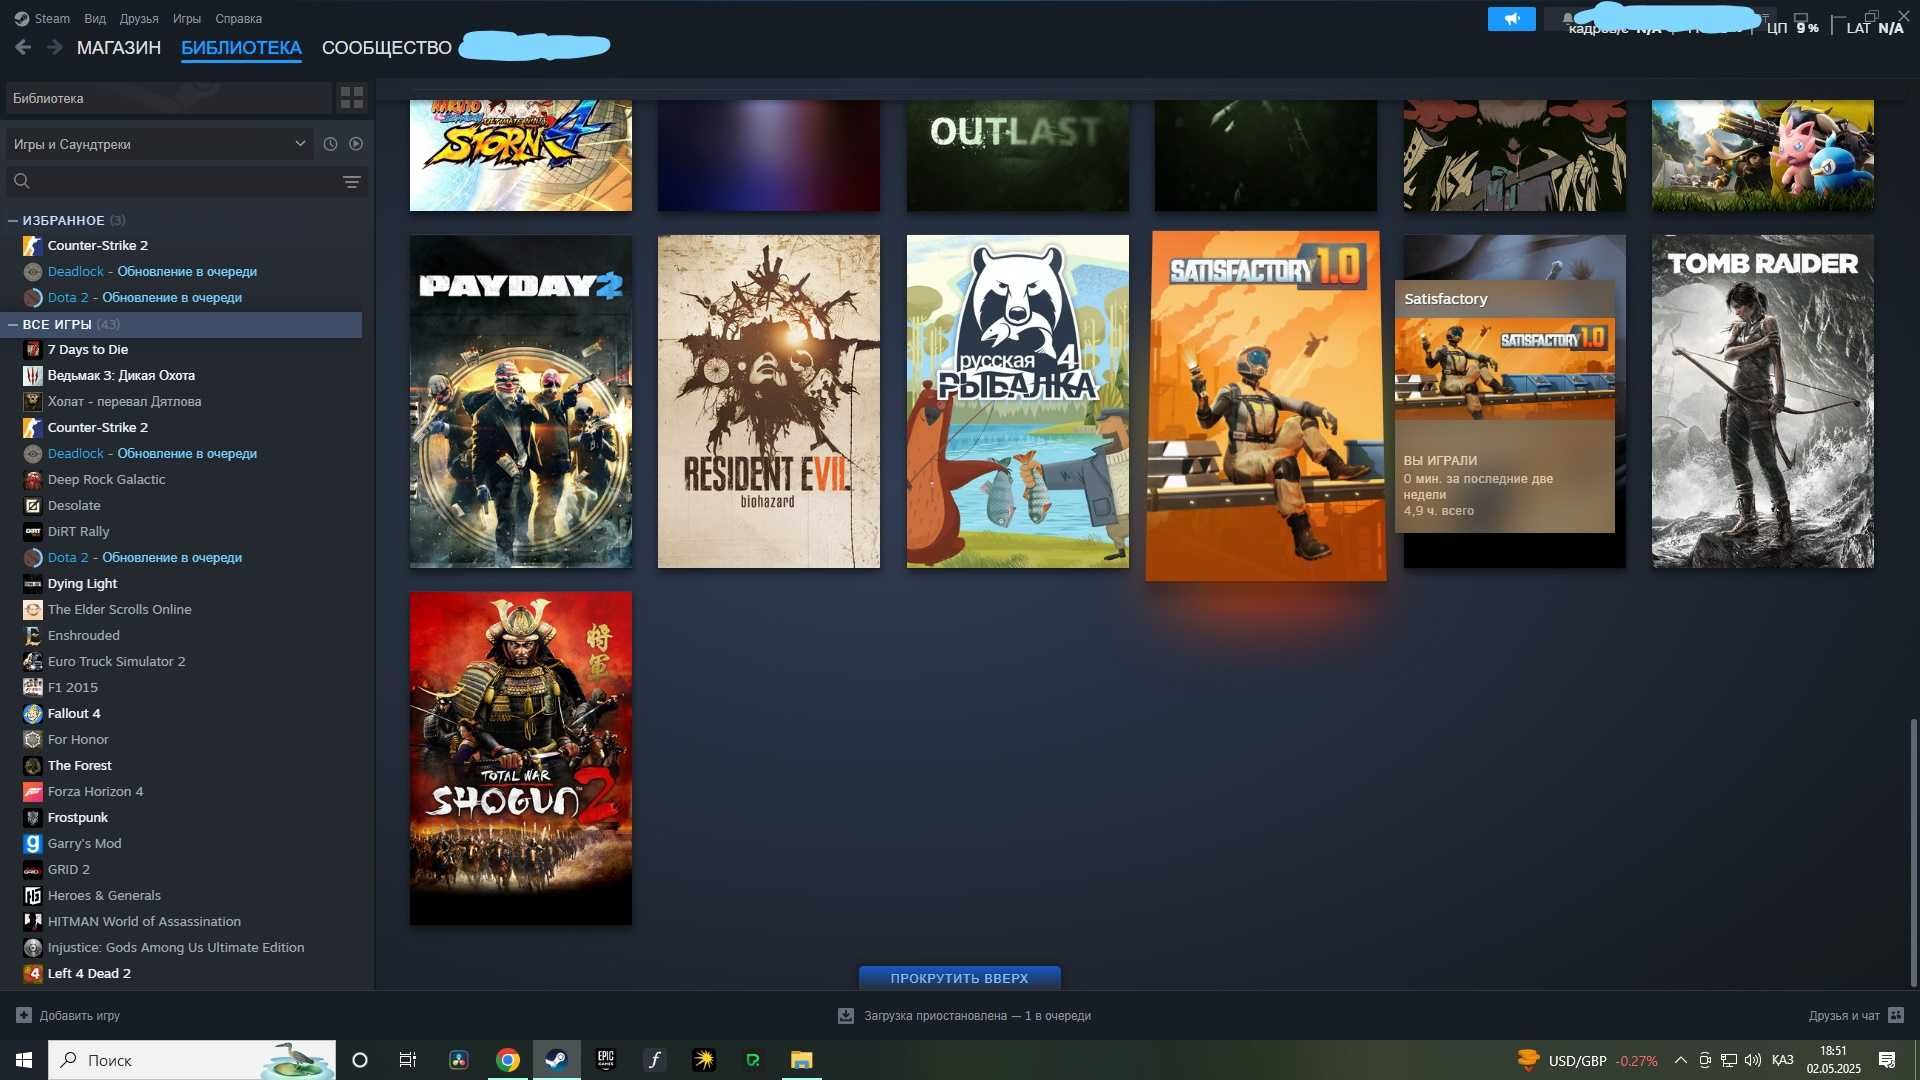Open the announcements megaphone button

(x=1511, y=19)
